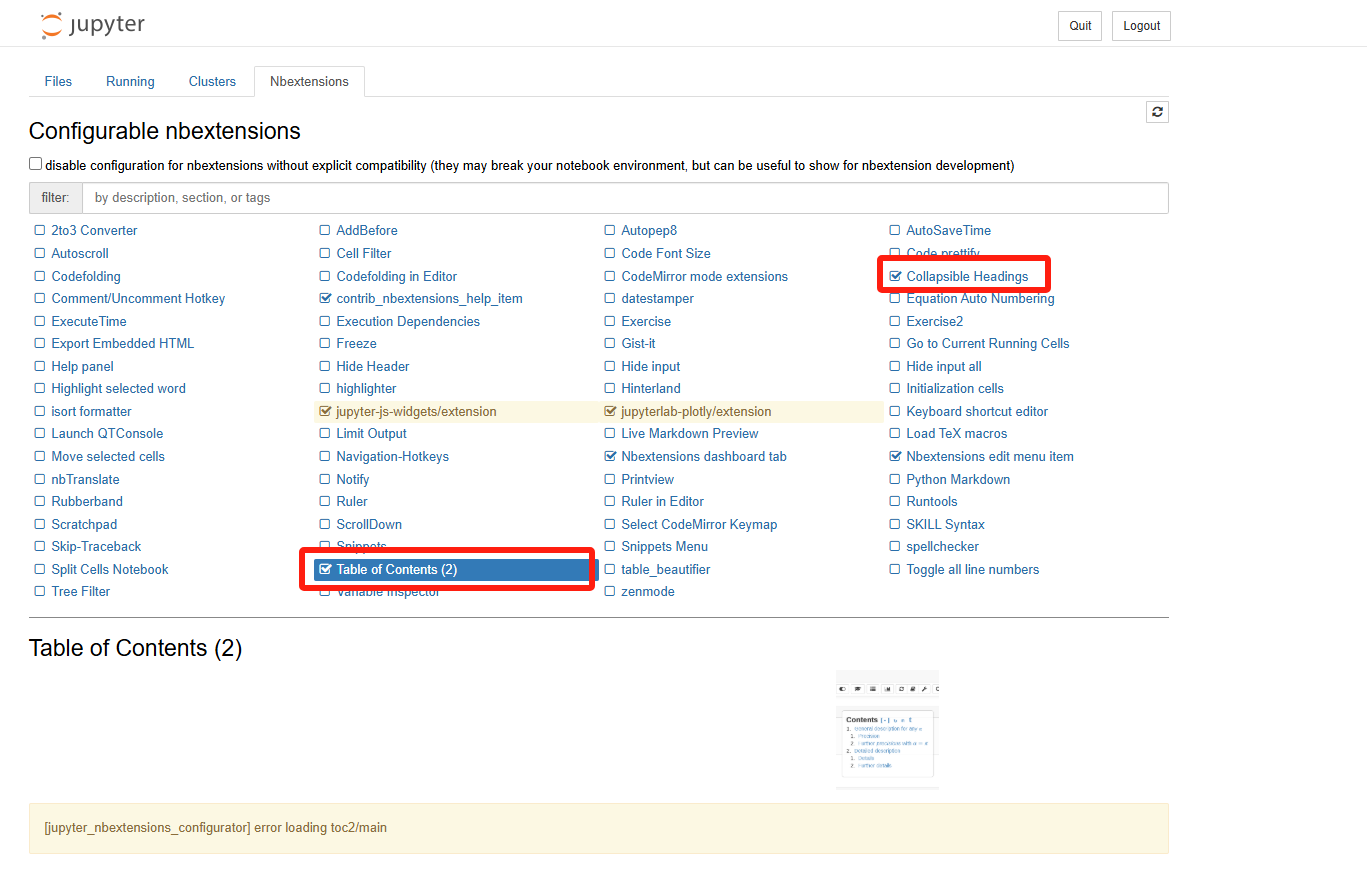Screen dimensions: 1367x869
Task: Select the Help panel extension
Action: [x=83, y=367]
